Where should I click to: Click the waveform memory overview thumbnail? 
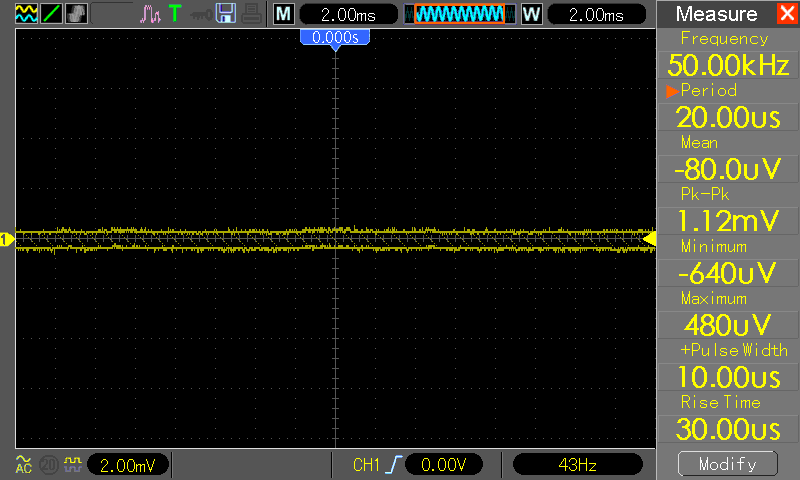[x=460, y=14]
